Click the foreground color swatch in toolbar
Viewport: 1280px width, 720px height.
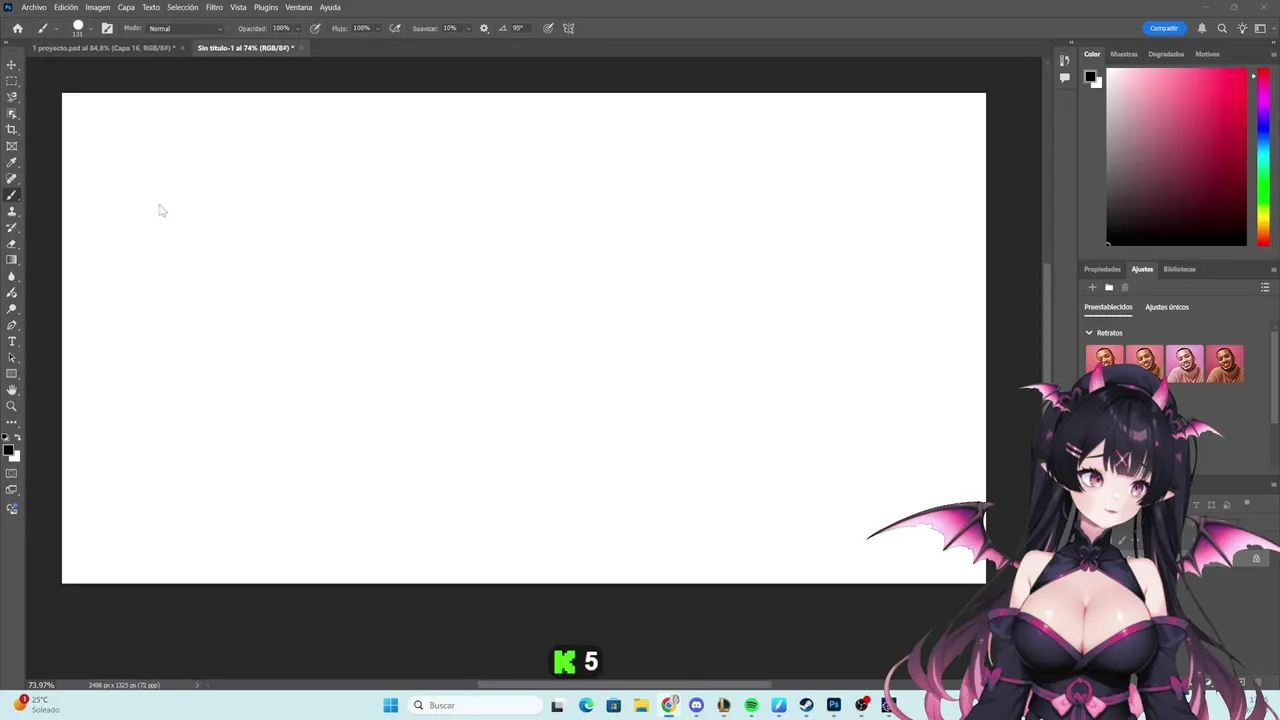[x=8, y=451]
